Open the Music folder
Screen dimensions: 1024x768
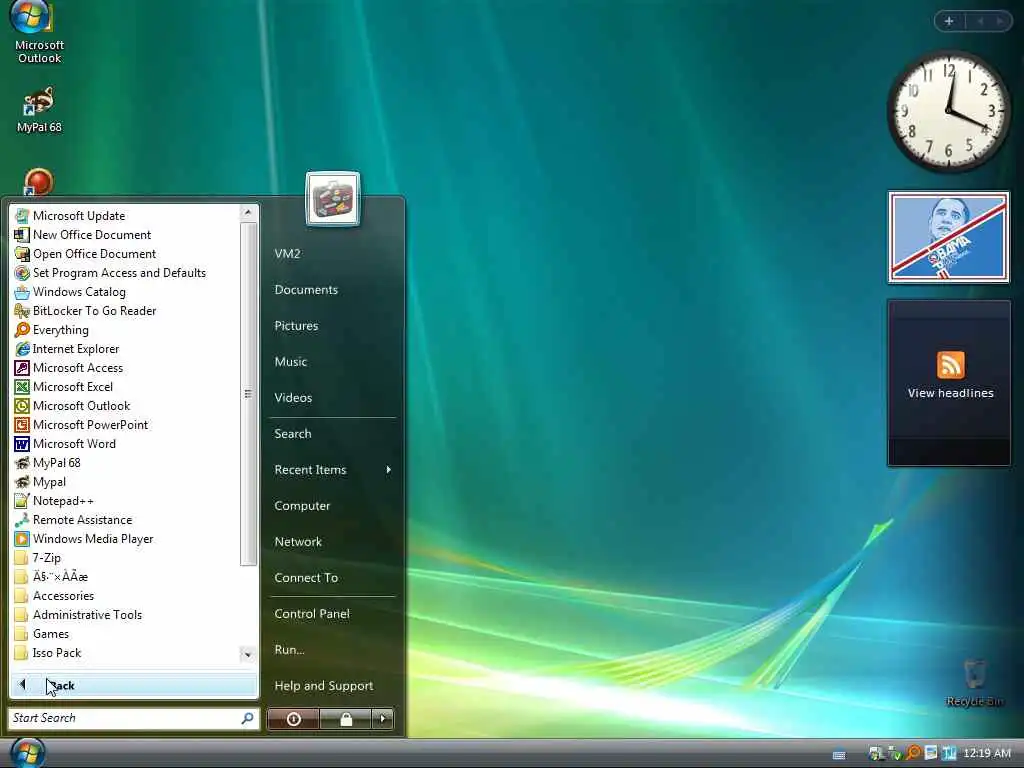(332, 361)
